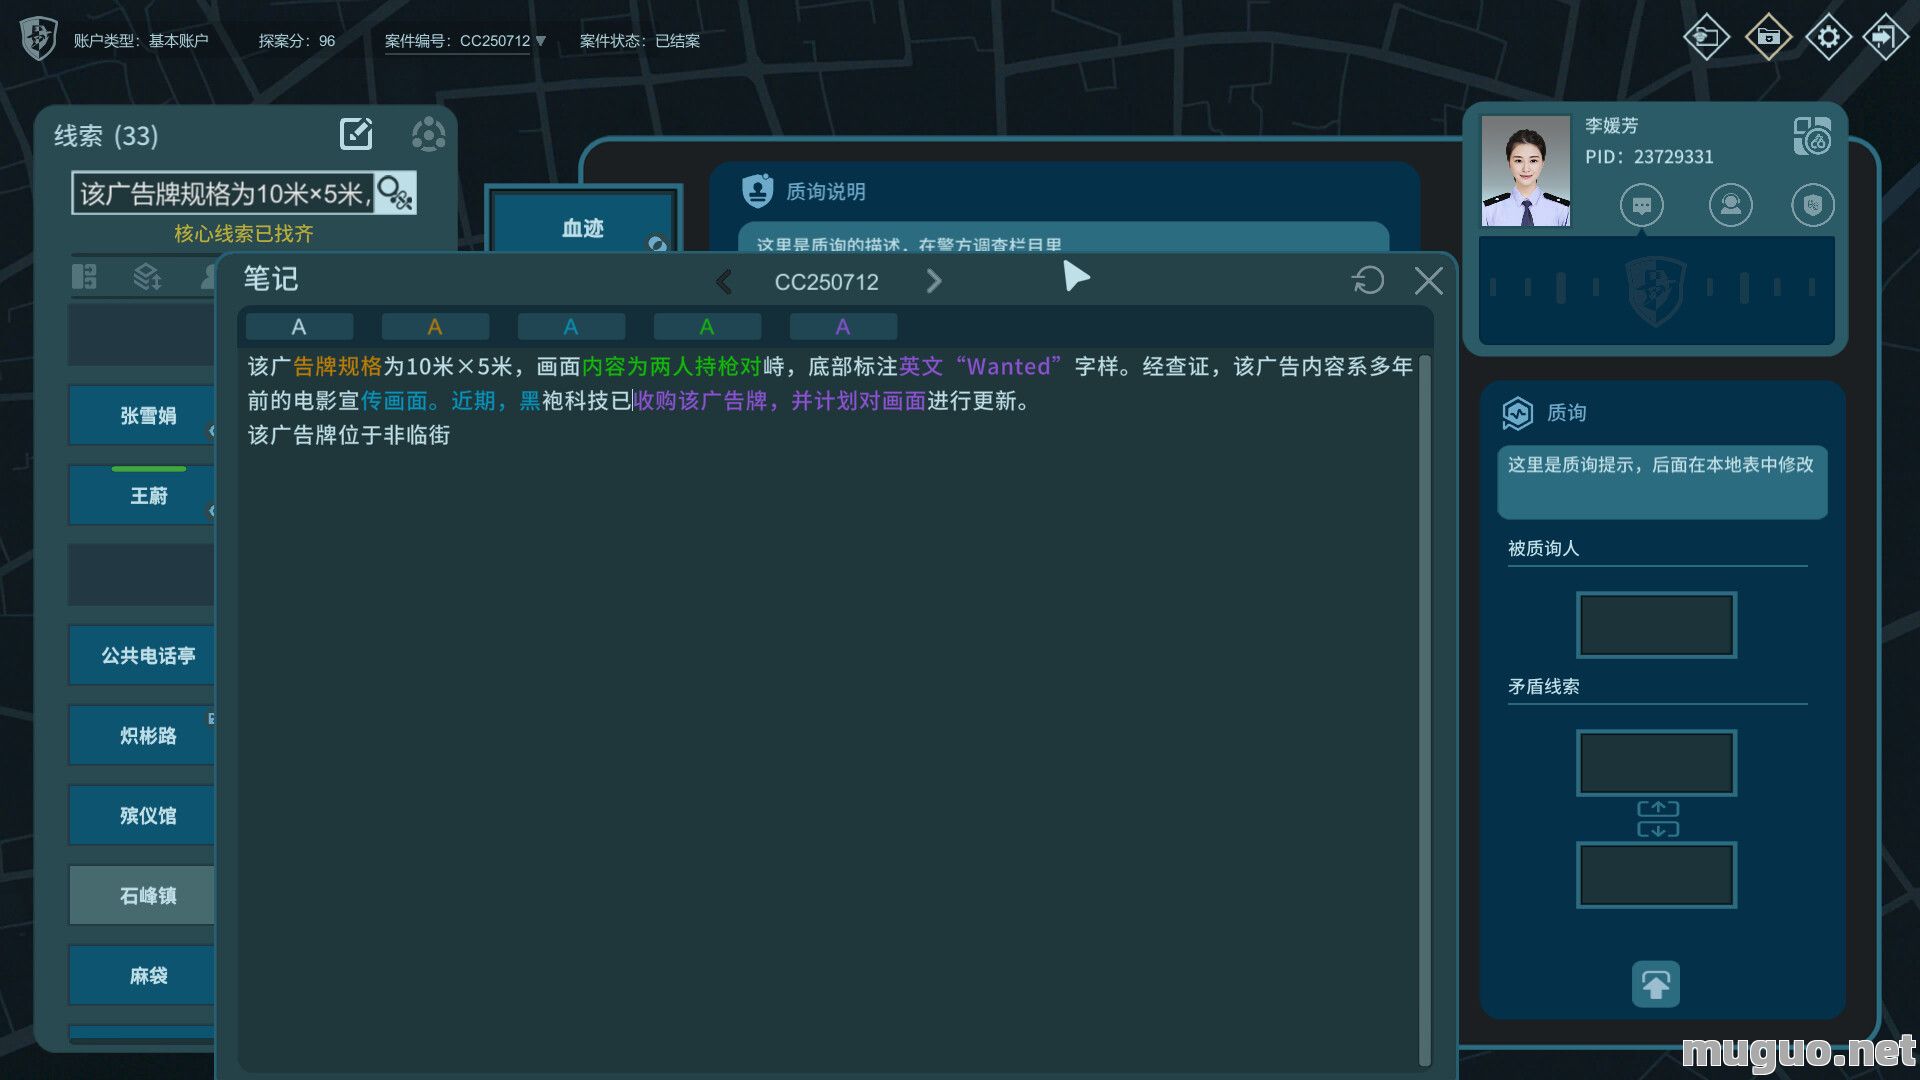Click the clue search input field

pos(223,193)
